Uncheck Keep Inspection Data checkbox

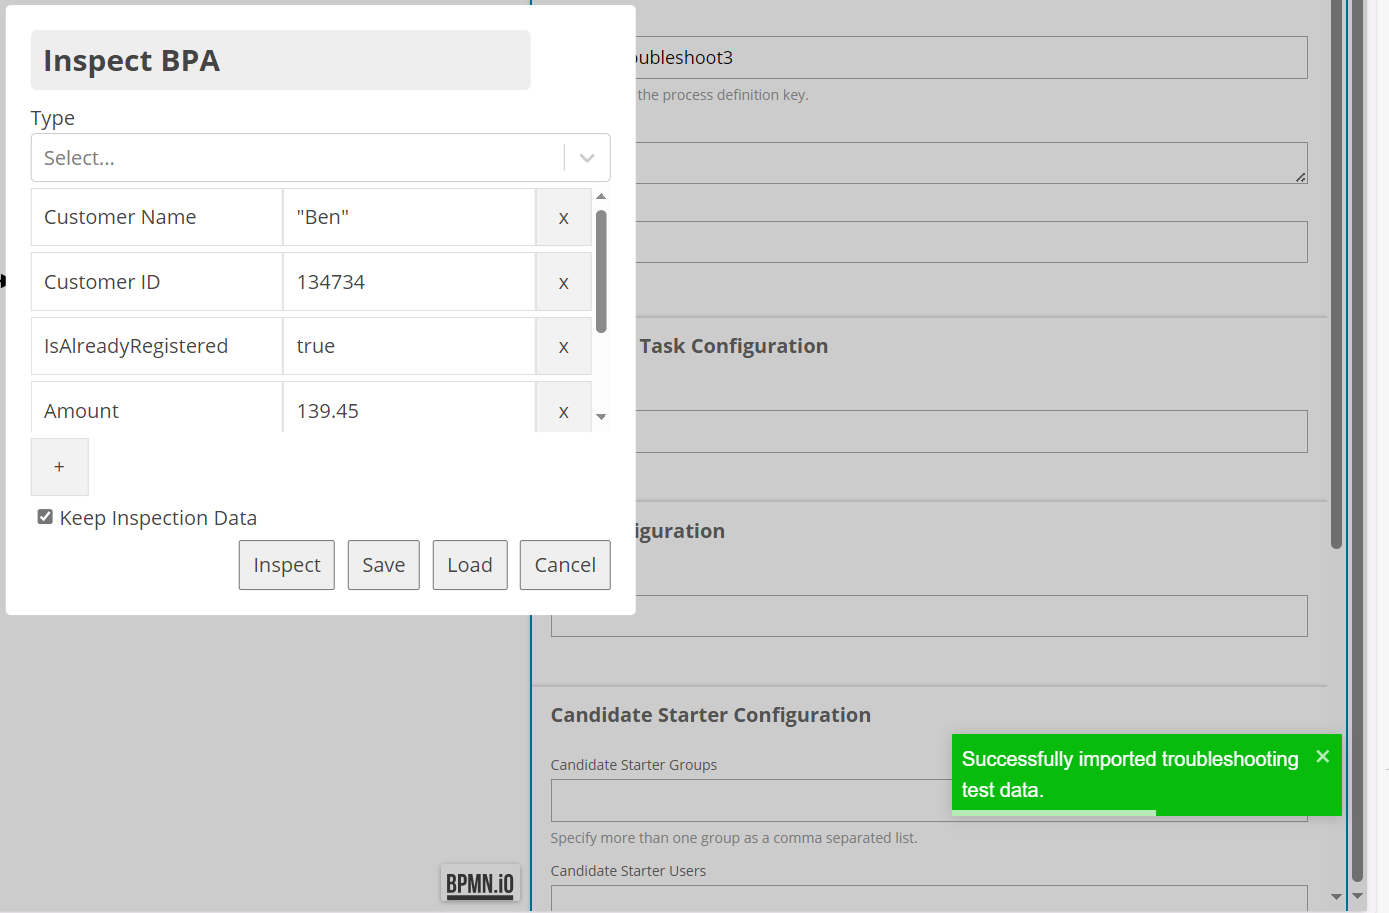pyautogui.click(x=45, y=517)
